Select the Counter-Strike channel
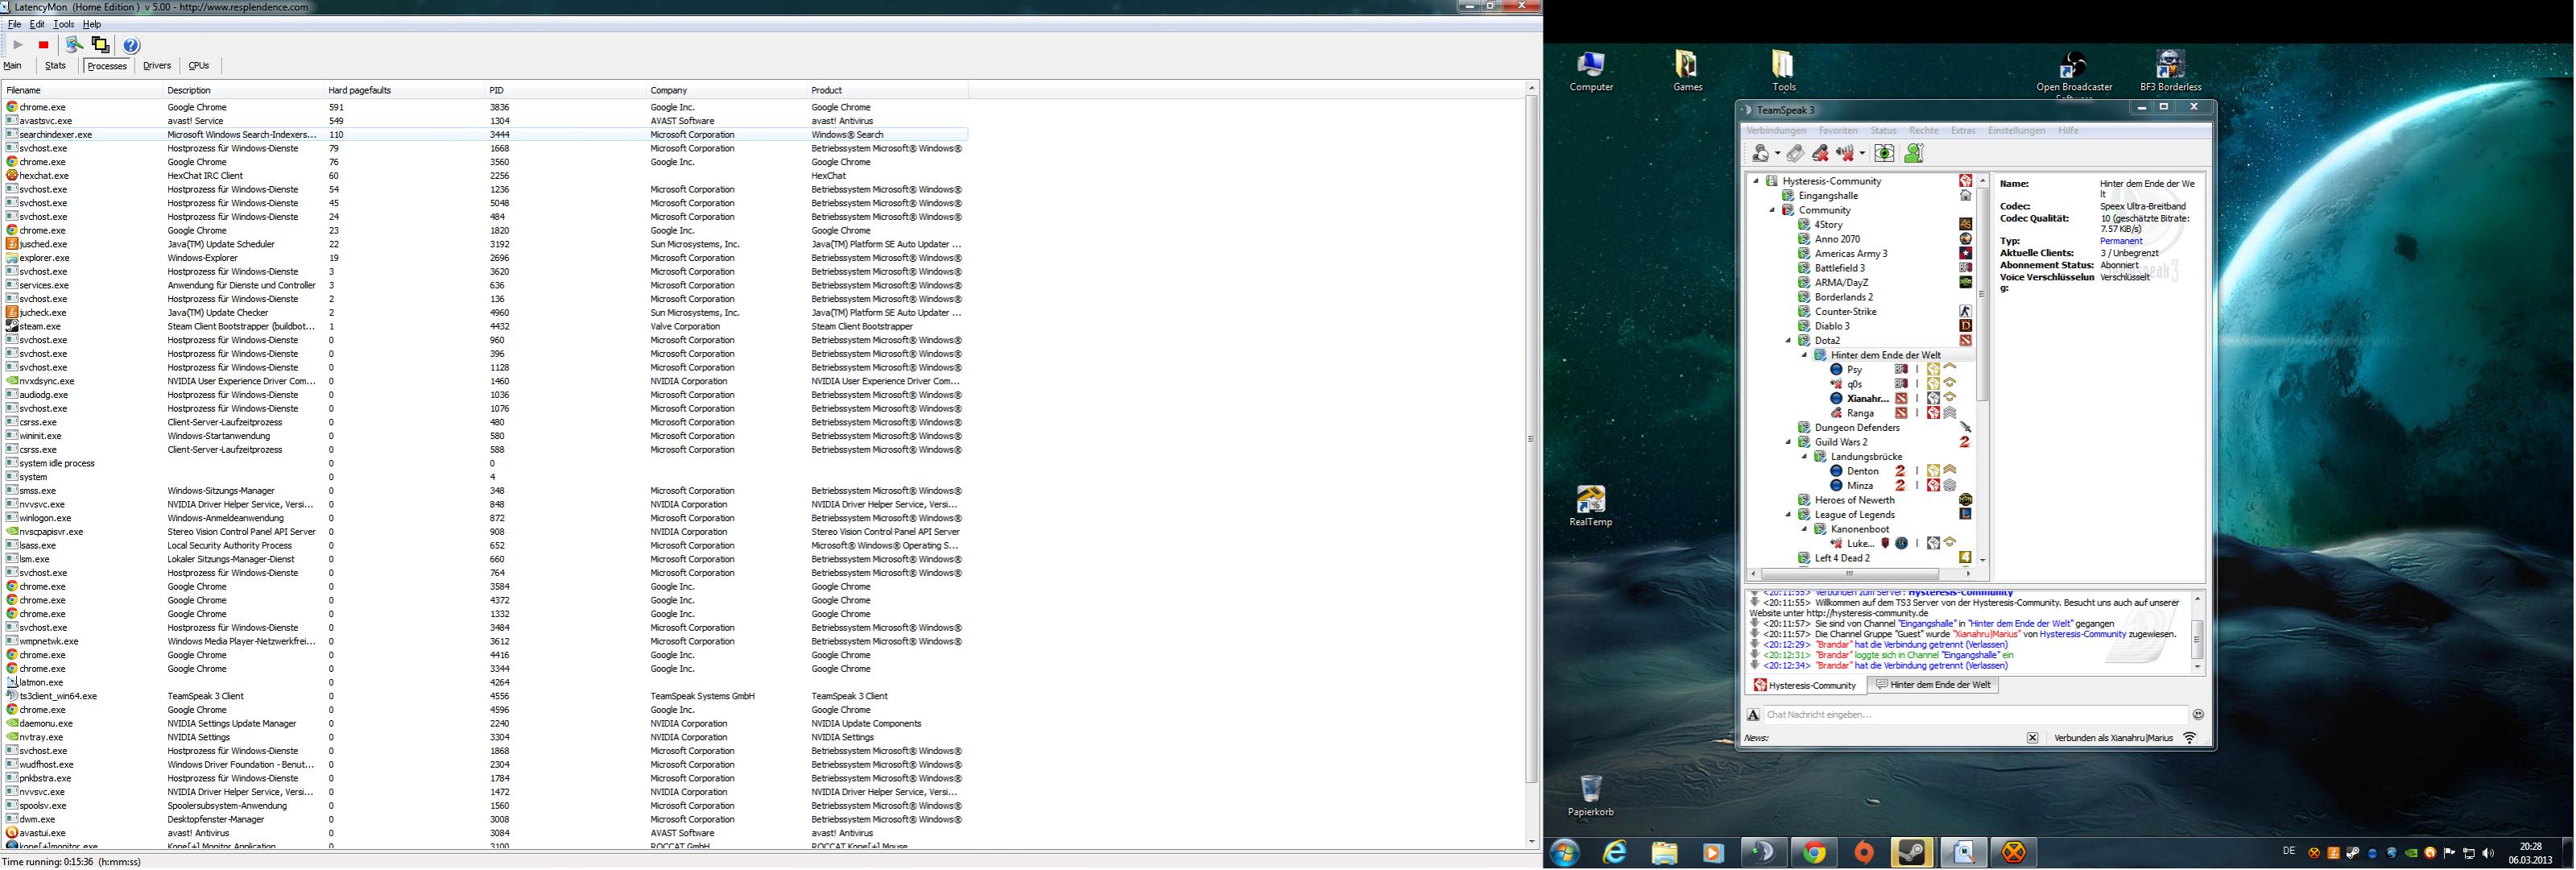Screen dimensions: 2576x870 click(1846, 312)
